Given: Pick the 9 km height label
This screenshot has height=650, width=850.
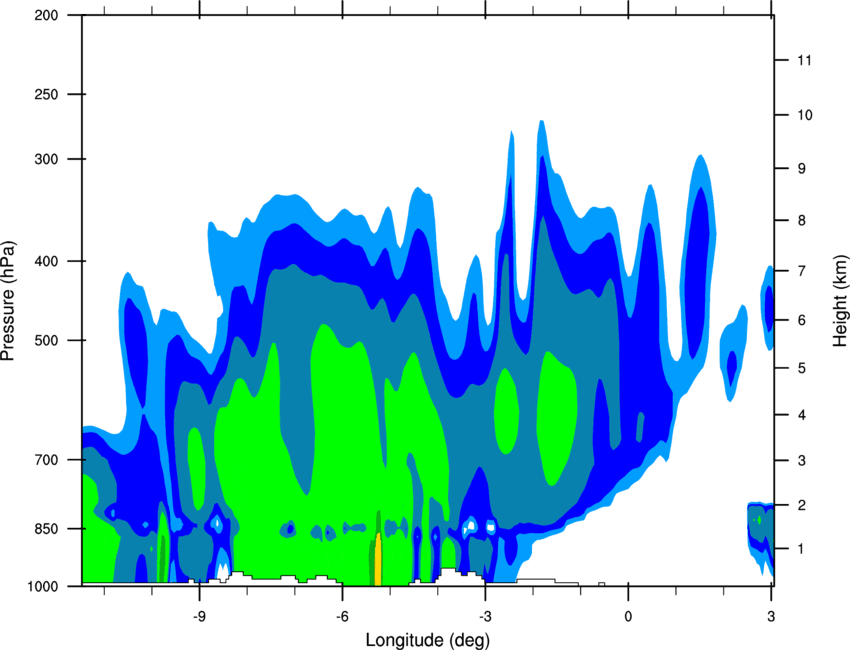Looking at the screenshot, I should (802, 169).
